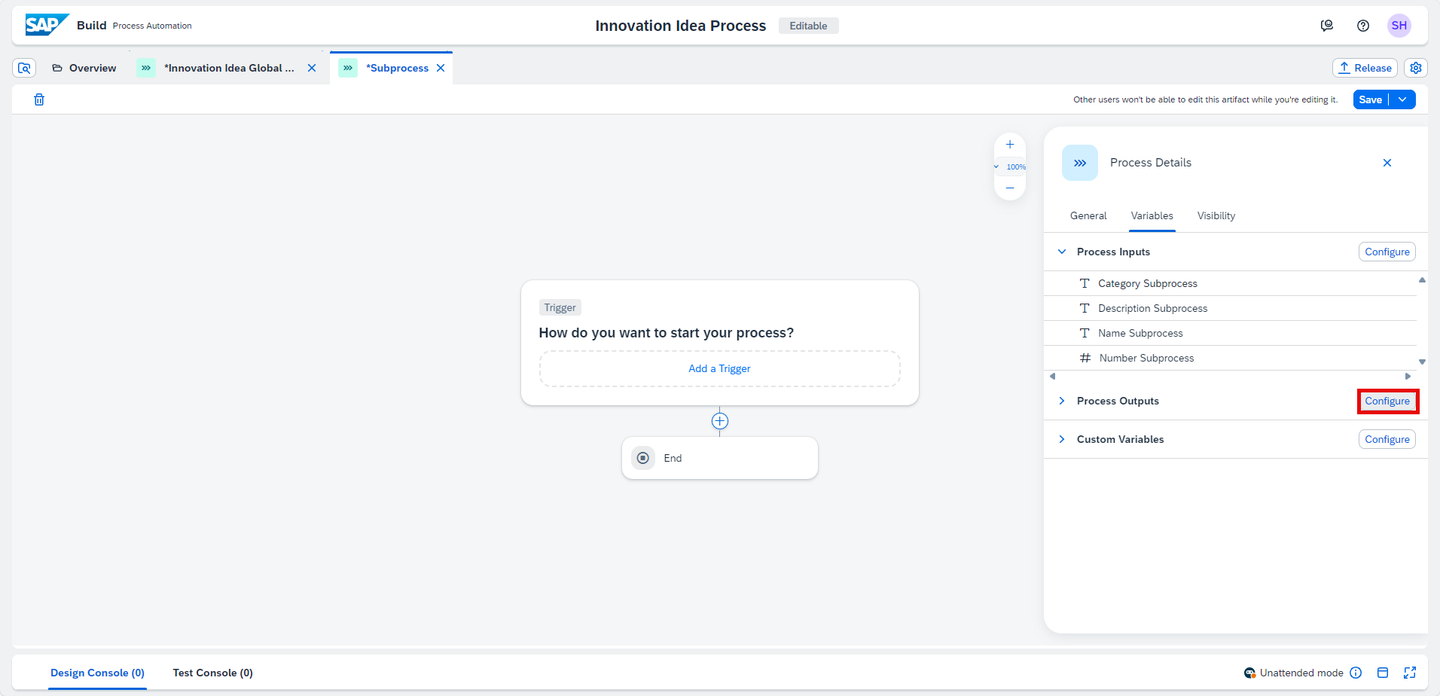Configure the Process Outputs

pos(1387,401)
